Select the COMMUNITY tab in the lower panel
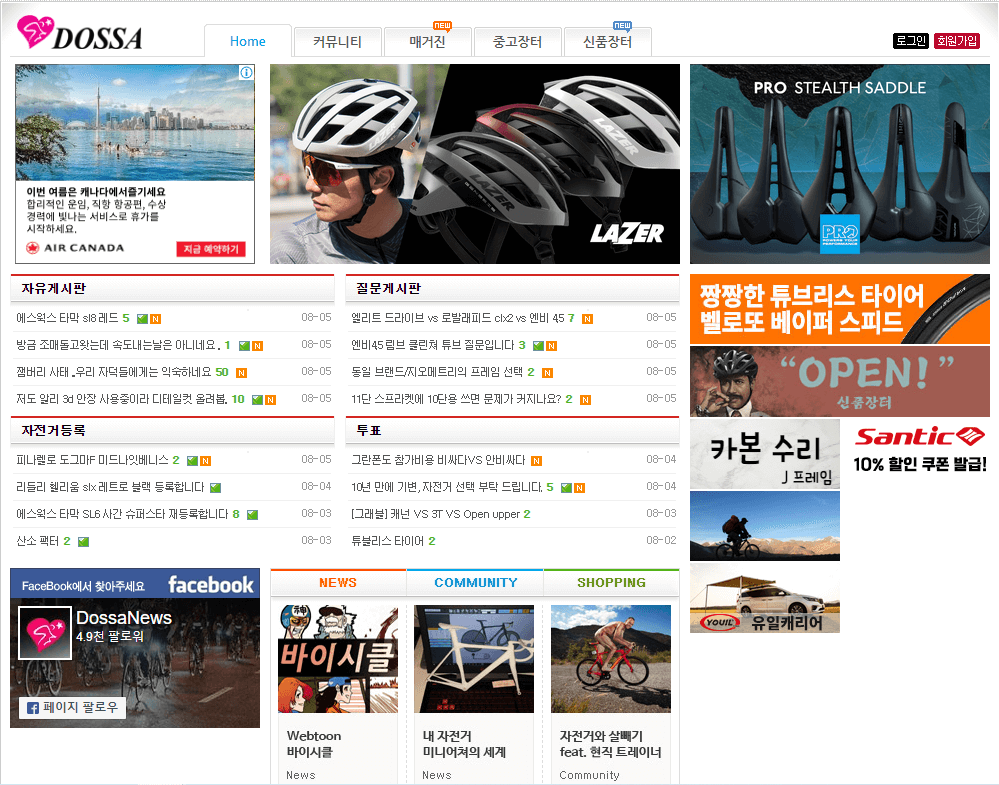This screenshot has height=785, width=999. pos(474,582)
